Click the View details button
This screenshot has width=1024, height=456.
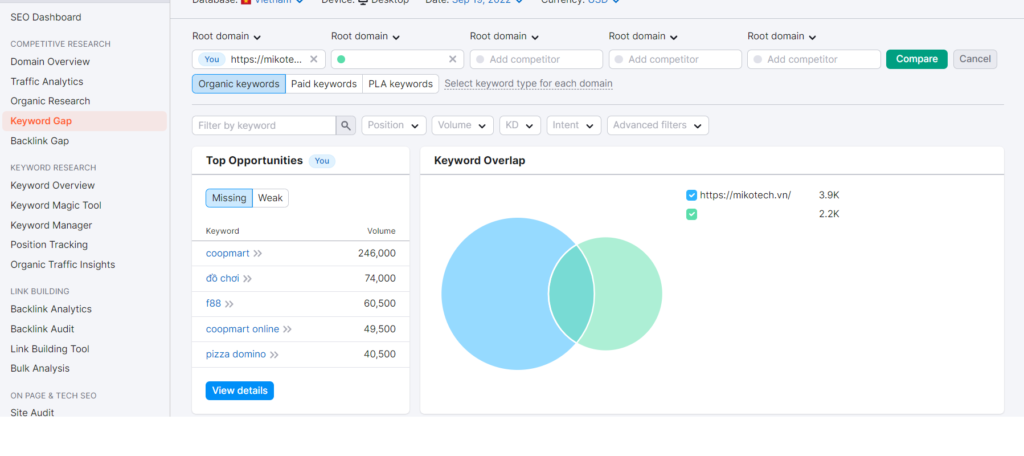pyautogui.click(x=239, y=390)
